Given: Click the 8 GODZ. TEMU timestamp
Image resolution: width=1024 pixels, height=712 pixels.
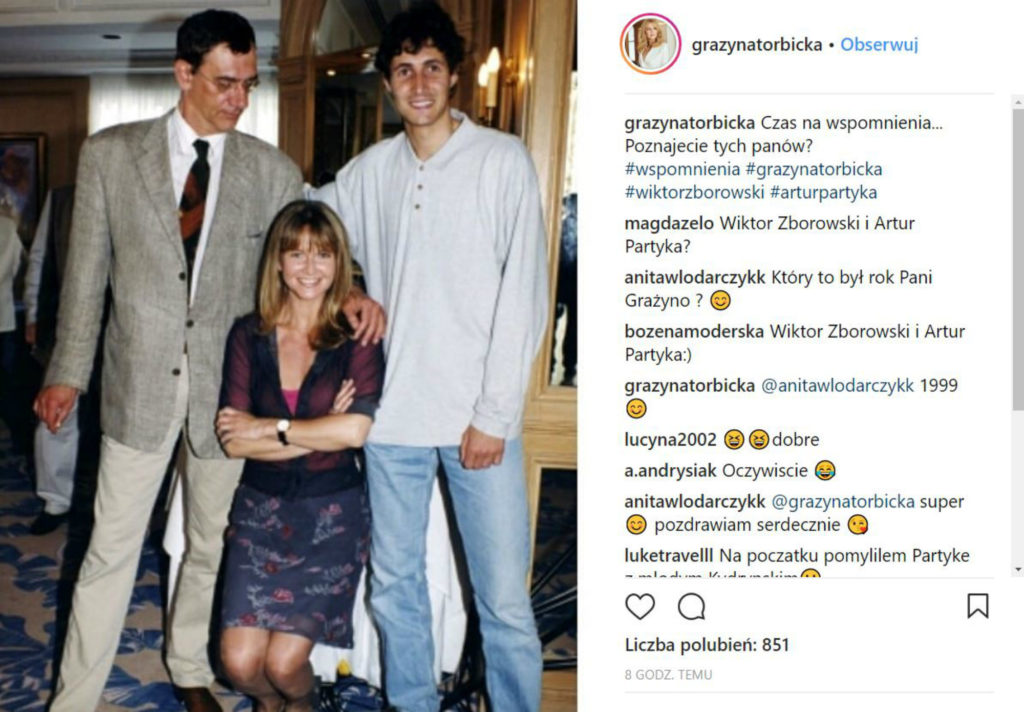Looking at the screenshot, I should point(668,675).
